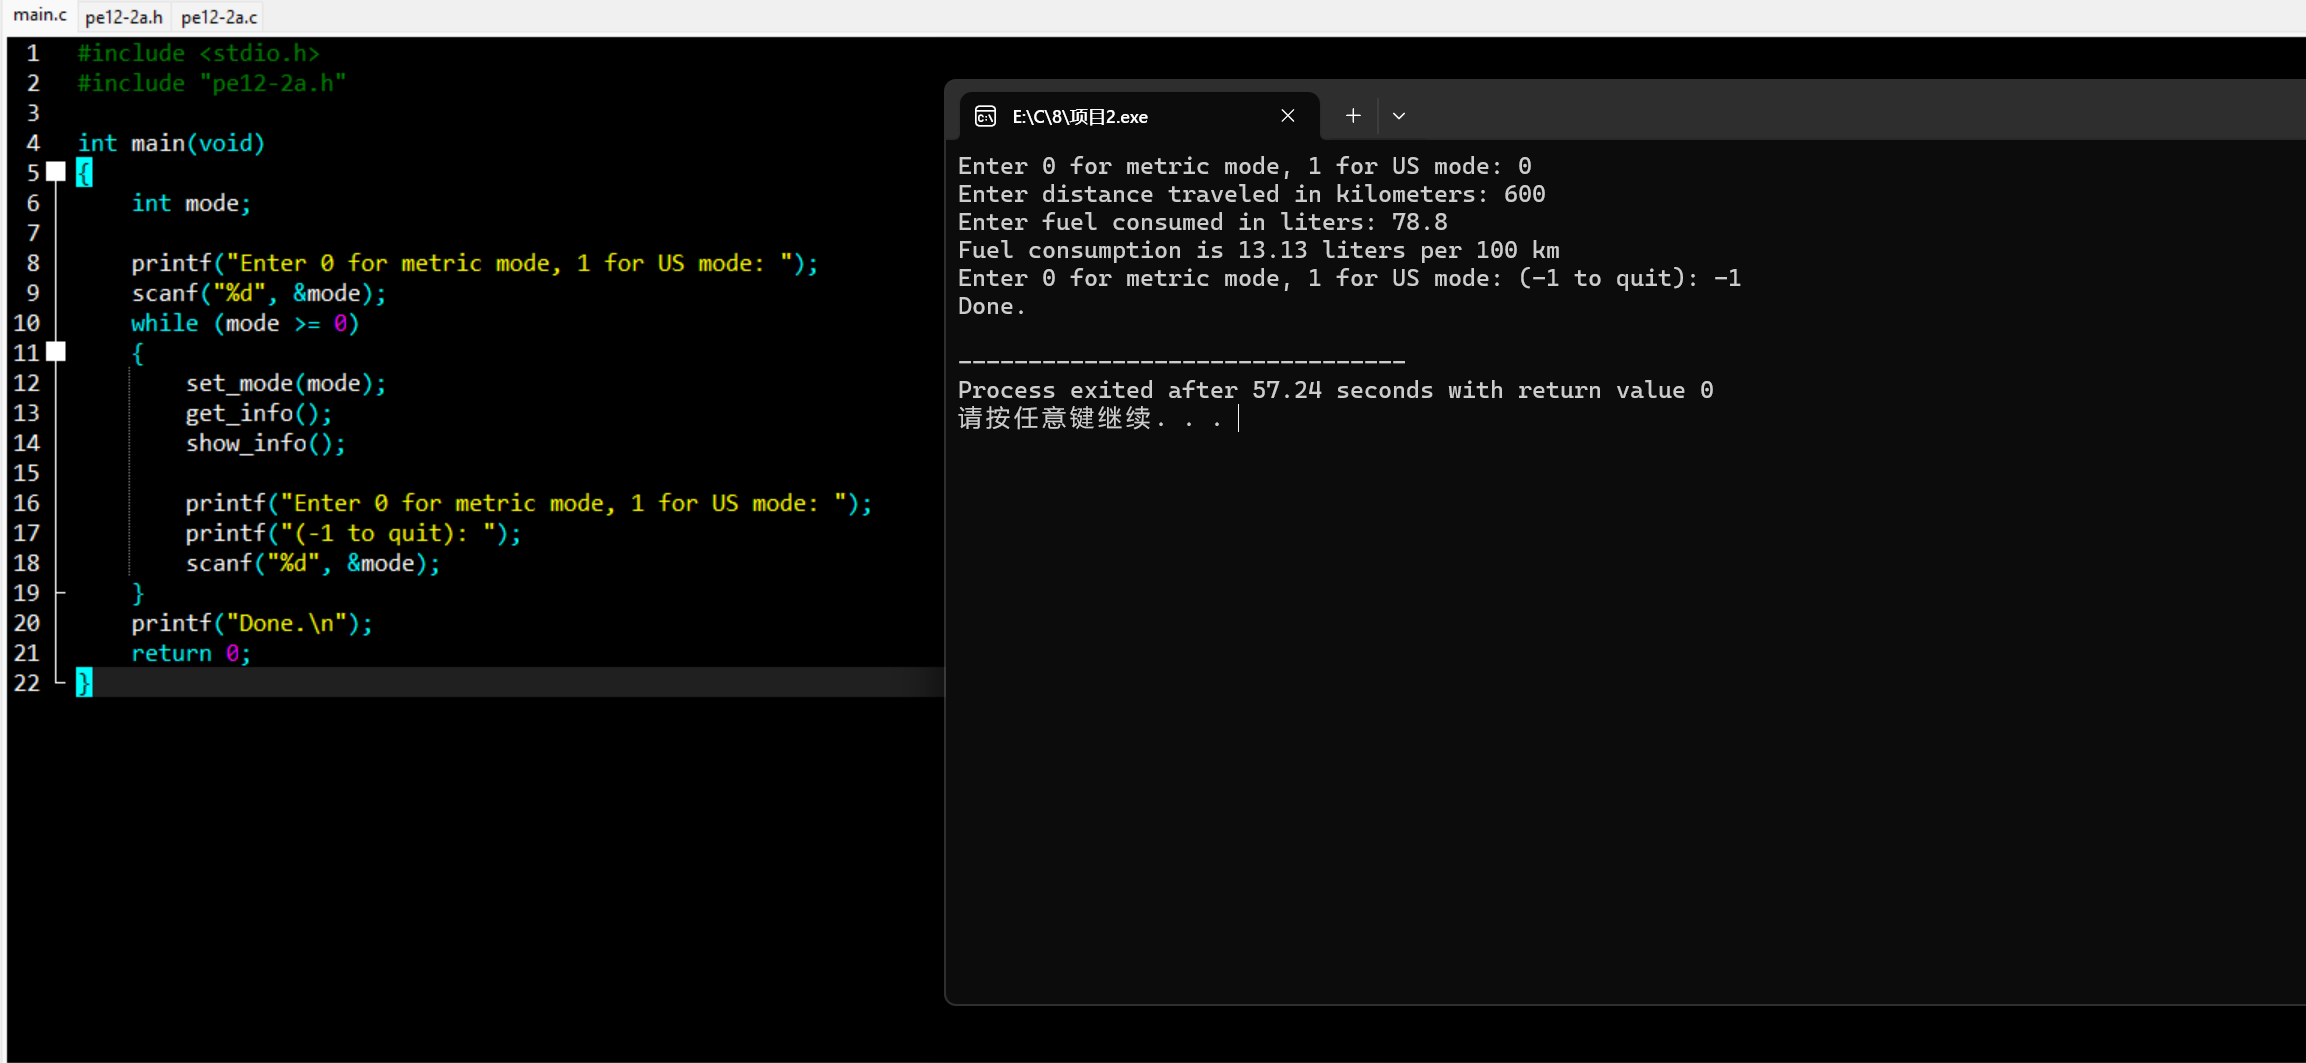Click the closing brace on line 22
Image resolution: width=2306 pixels, height=1063 pixels.
point(84,683)
